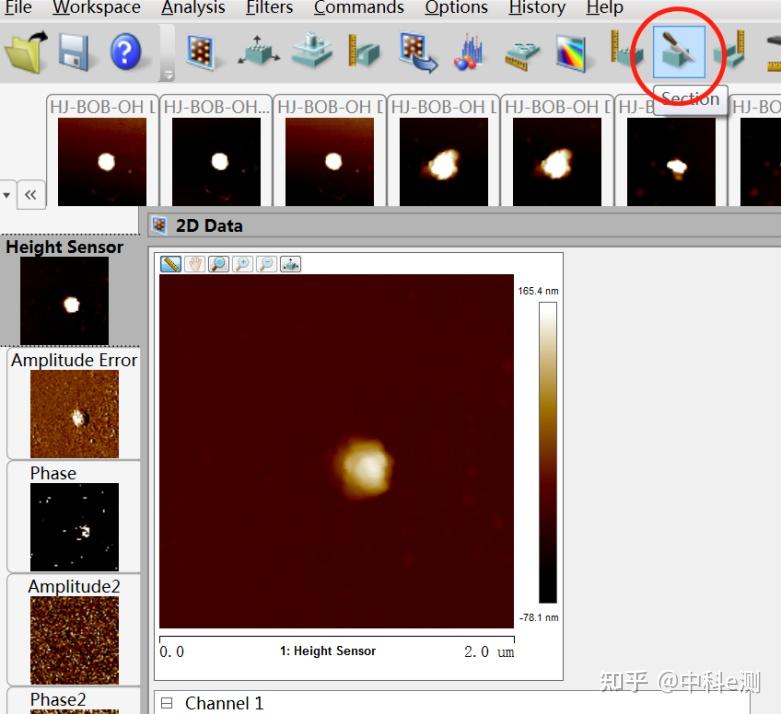Open the small dropdown arrow beside the browse strip

[x=7, y=195]
